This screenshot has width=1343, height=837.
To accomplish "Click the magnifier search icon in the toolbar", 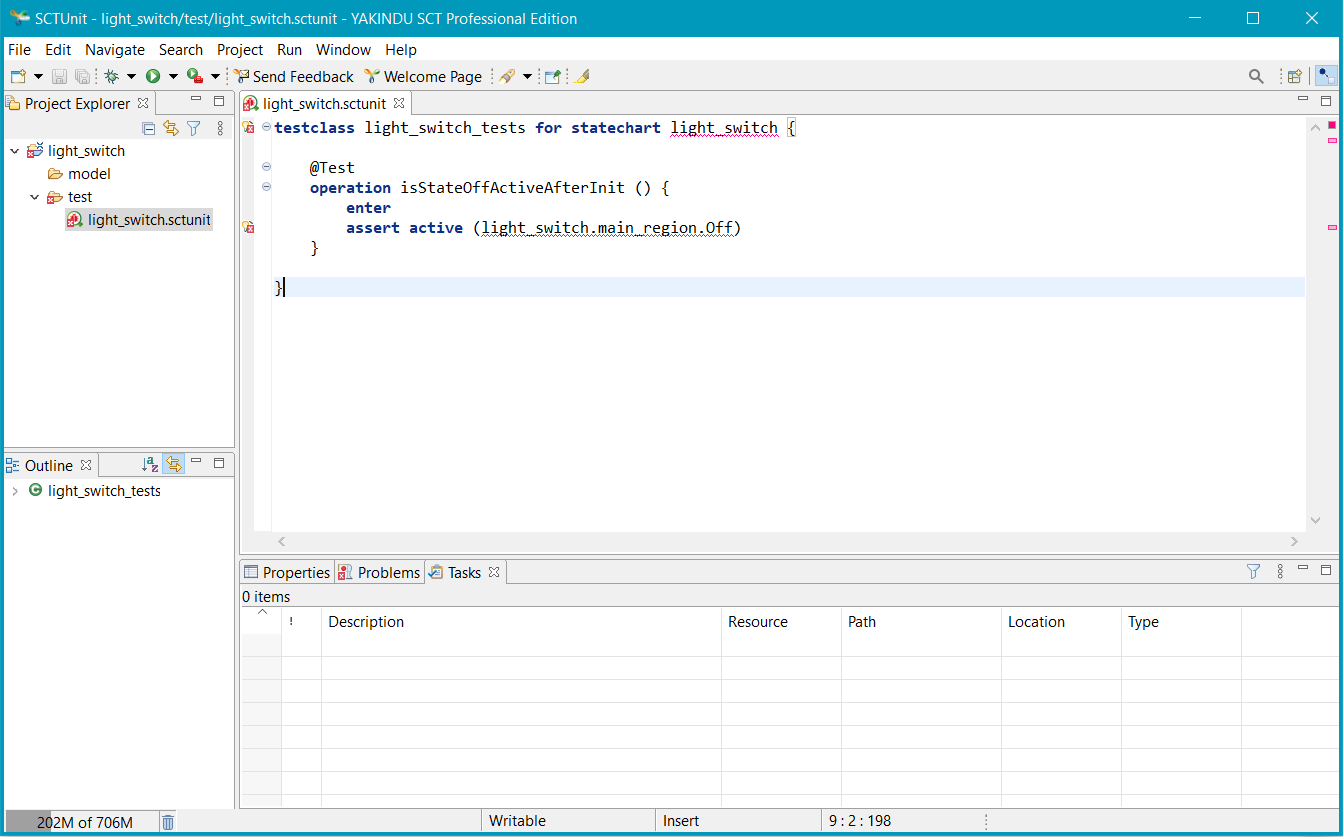I will click(x=1256, y=76).
